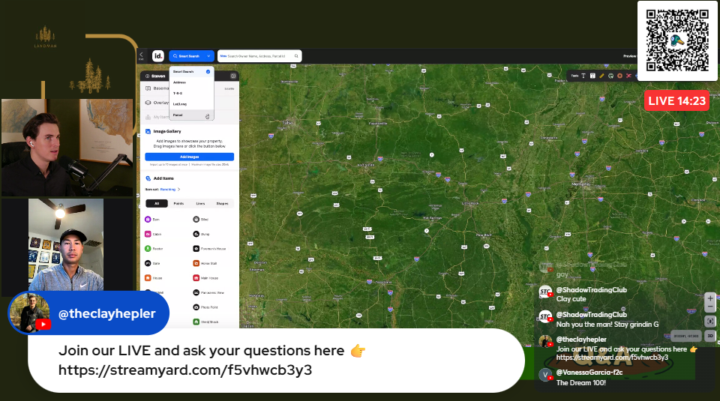720x401 pixels.
Task: Click the LIVE 14:23 indicator
Action: 677,101
